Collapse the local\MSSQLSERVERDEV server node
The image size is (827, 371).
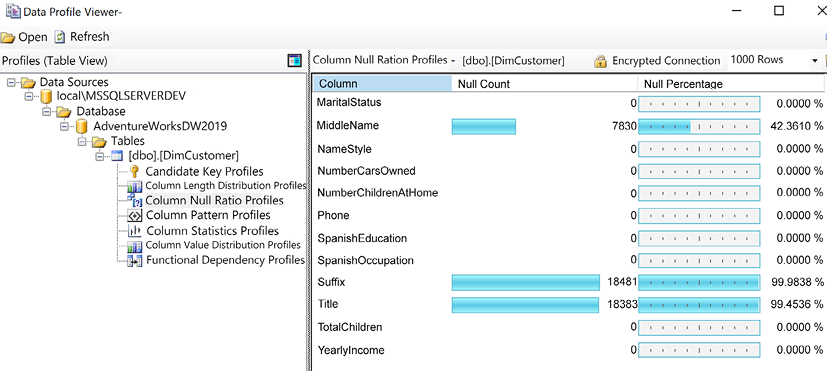click(x=29, y=97)
